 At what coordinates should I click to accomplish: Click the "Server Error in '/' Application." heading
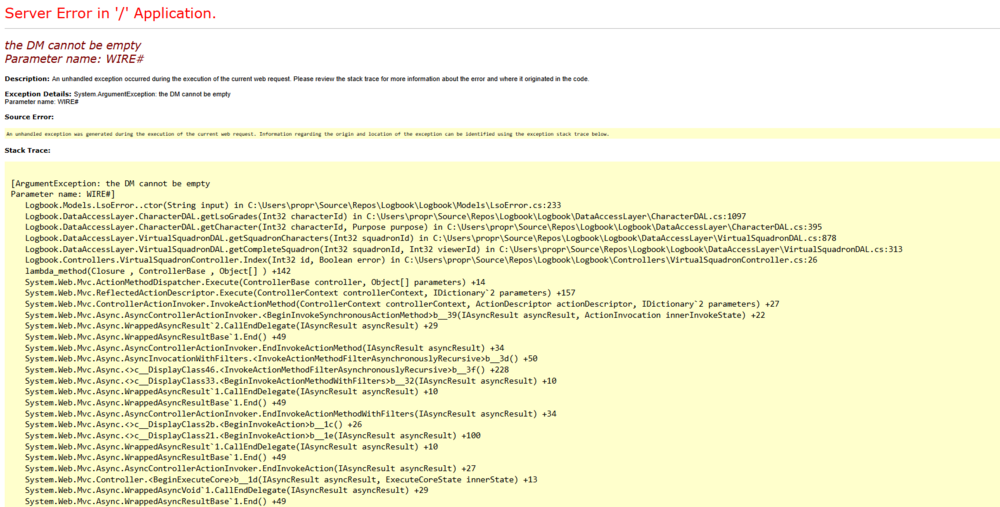point(110,13)
